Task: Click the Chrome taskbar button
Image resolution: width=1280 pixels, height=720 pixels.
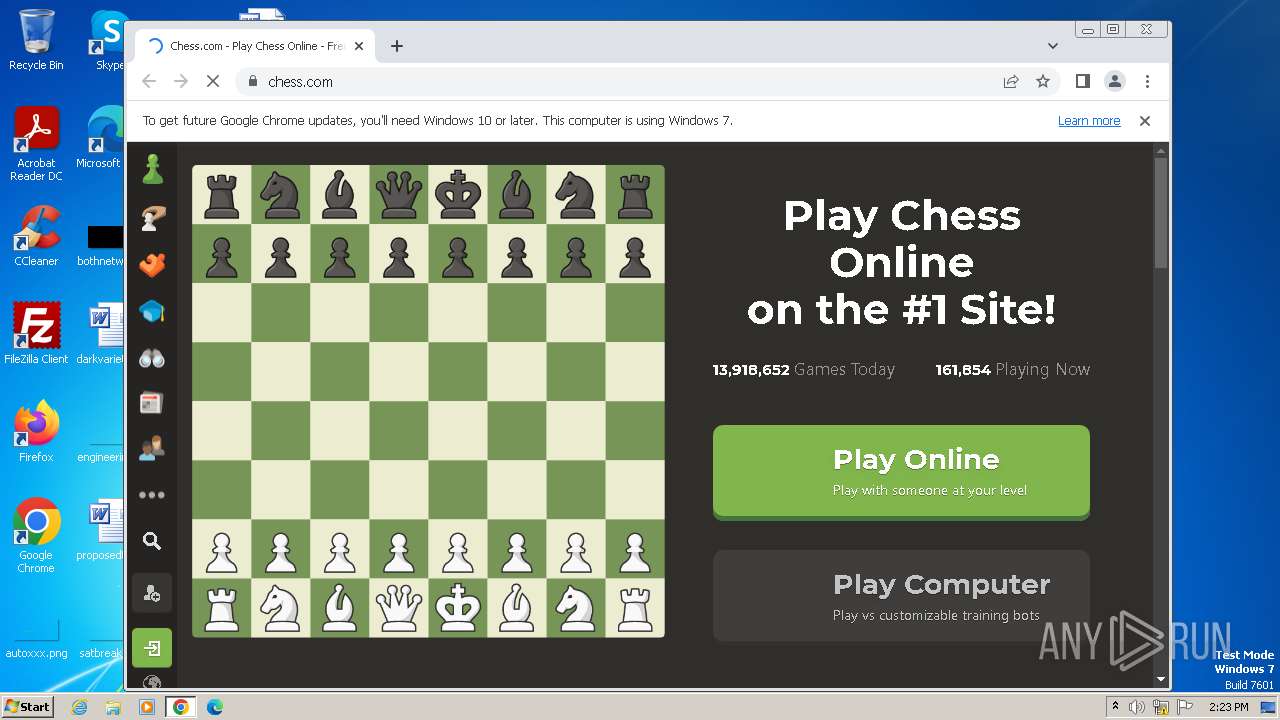Action: click(x=181, y=707)
